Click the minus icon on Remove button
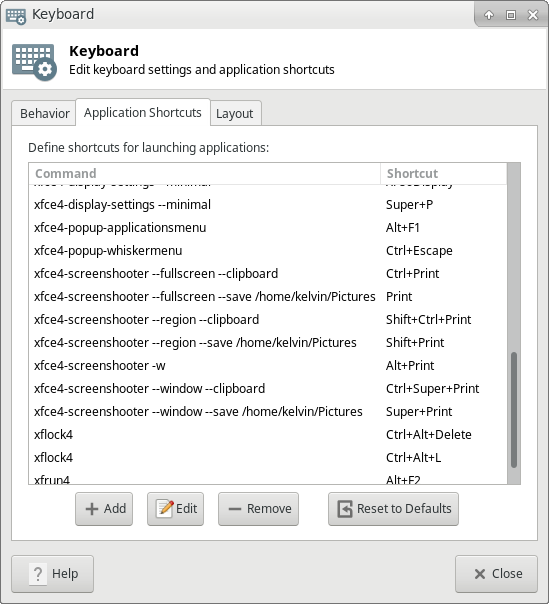The height and width of the screenshot is (604, 549). pos(235,509)
